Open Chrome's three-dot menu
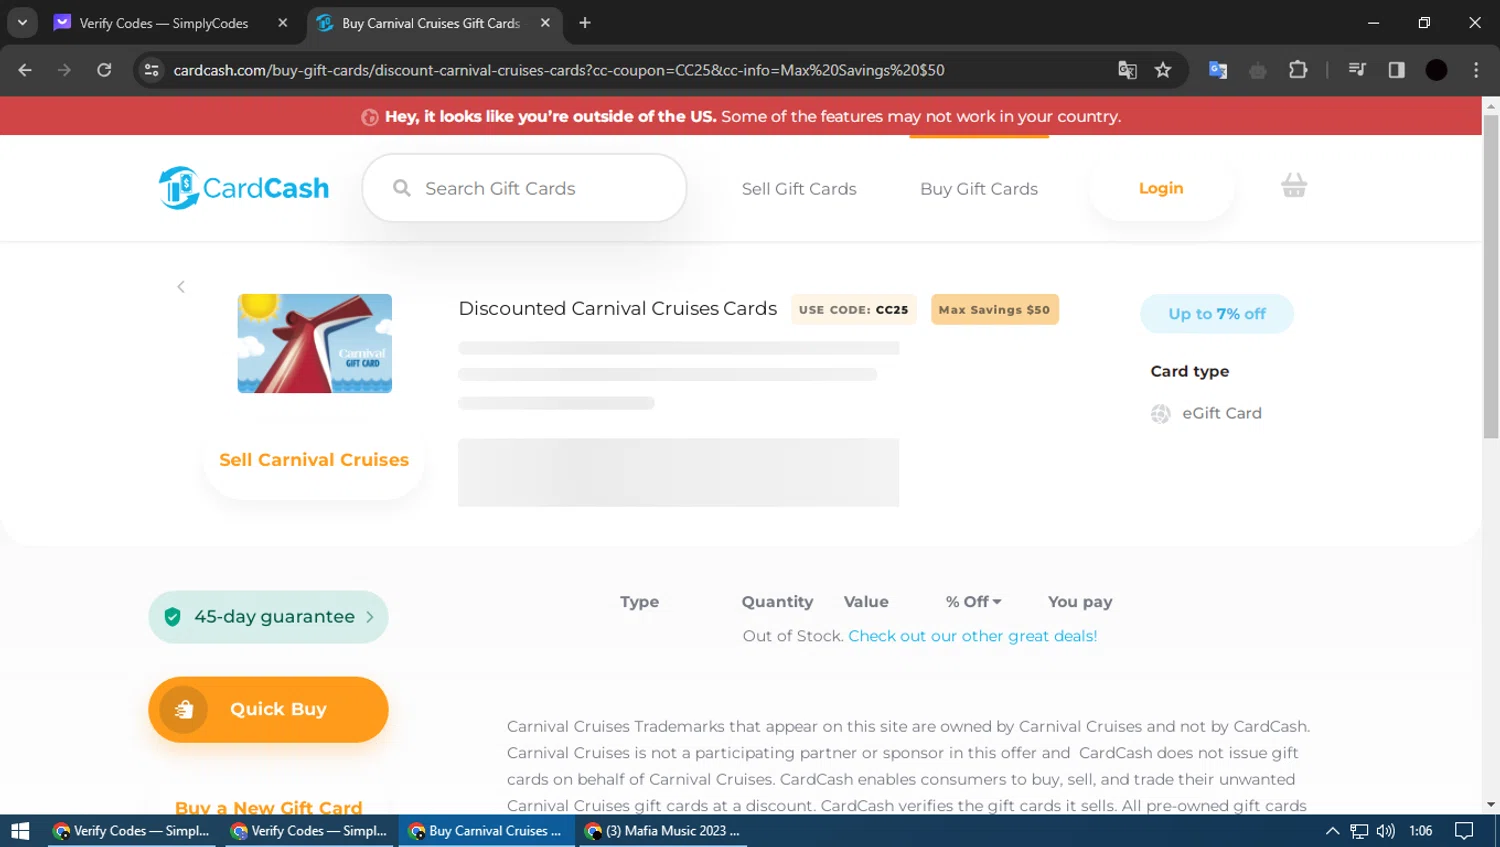The image size is (1500, 847). (1476, 70)
